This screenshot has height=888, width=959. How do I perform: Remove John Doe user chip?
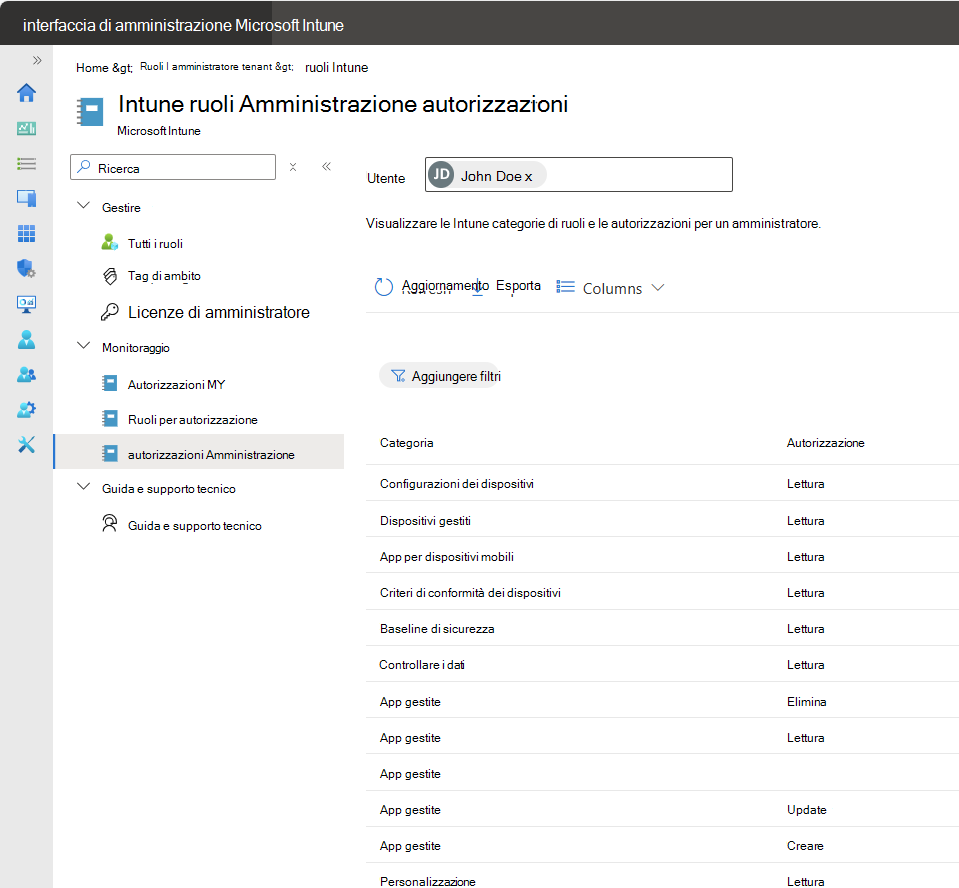[528, 177]
